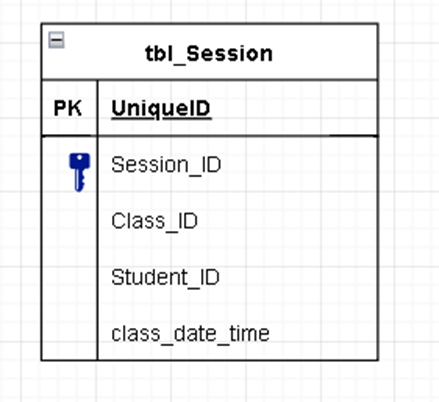Image resolution: width=439 pixels, height=402 pixels.
Task: Click the blue key icon beside Session_ID
Action: pyautogui.click(x=80, y=172)
